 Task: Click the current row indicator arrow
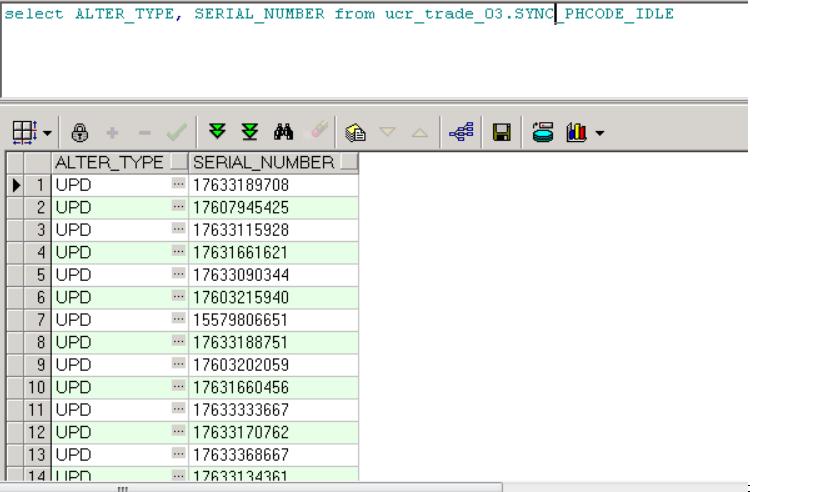click(16, 185)
